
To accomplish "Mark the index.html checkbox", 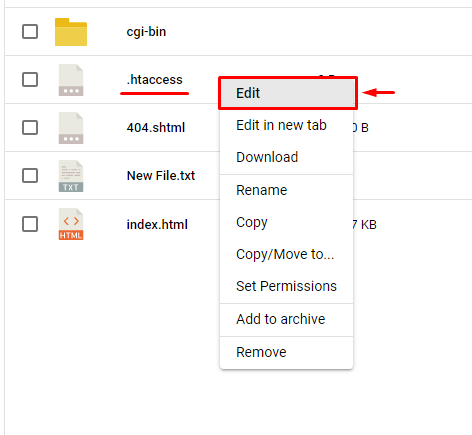I will point(30,224).
